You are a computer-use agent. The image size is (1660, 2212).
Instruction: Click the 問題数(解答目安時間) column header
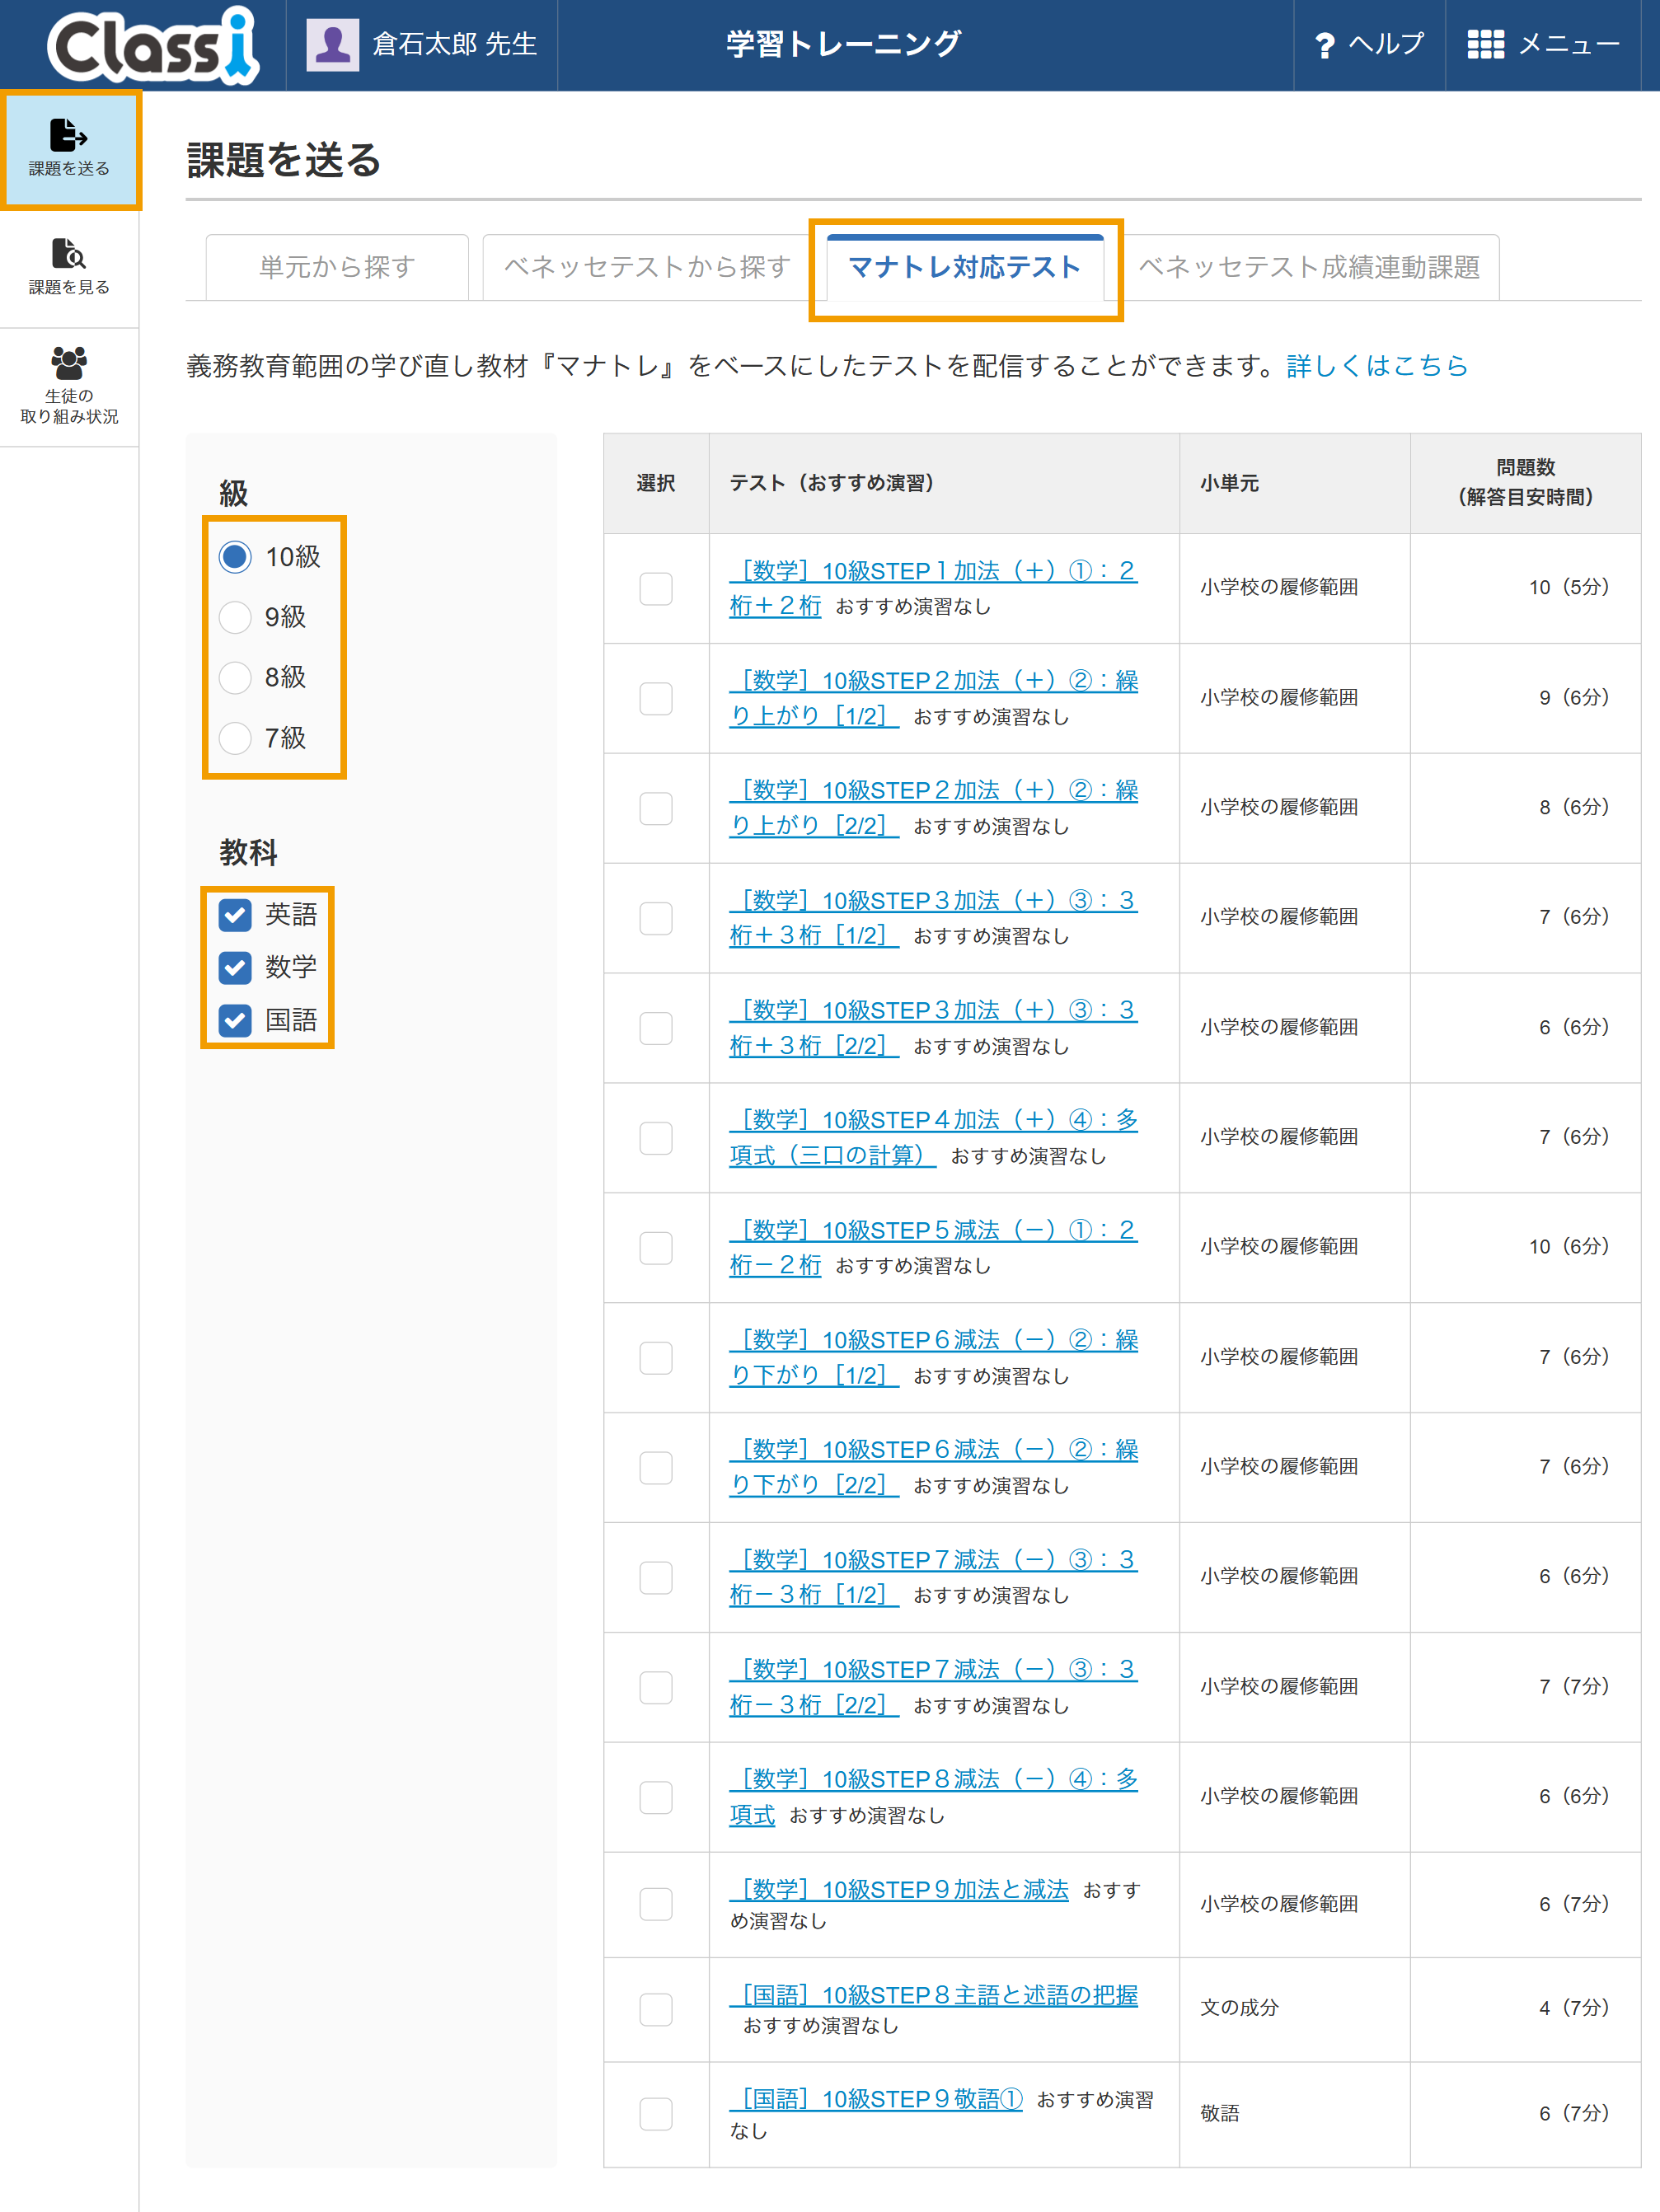pos(1525,483)
